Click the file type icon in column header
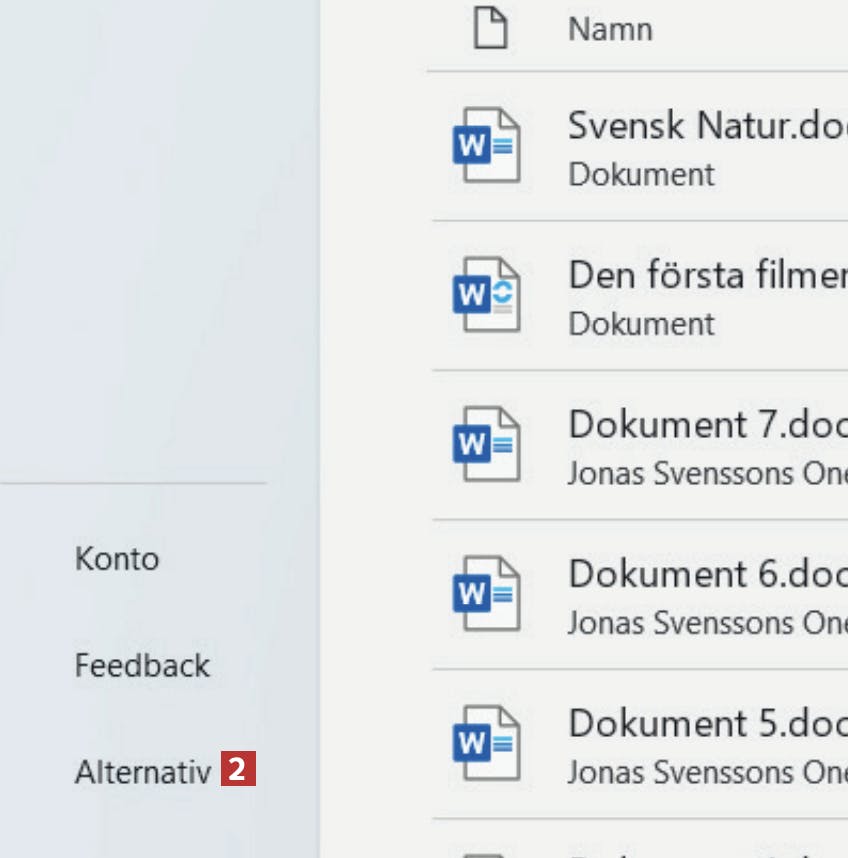848x858 pixels. 490,29
